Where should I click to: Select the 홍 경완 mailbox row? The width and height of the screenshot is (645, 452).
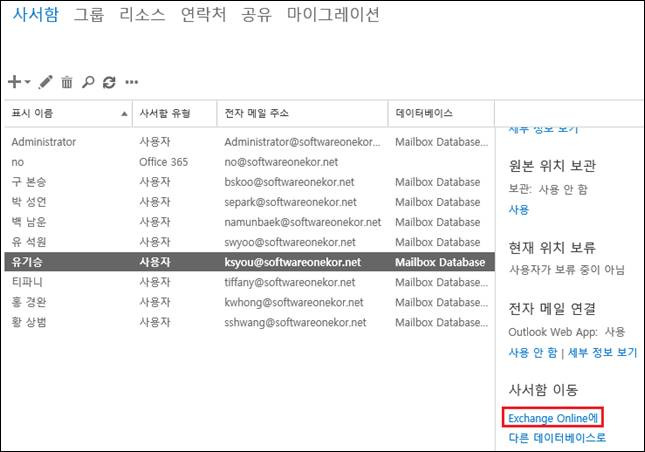(249, 302)
